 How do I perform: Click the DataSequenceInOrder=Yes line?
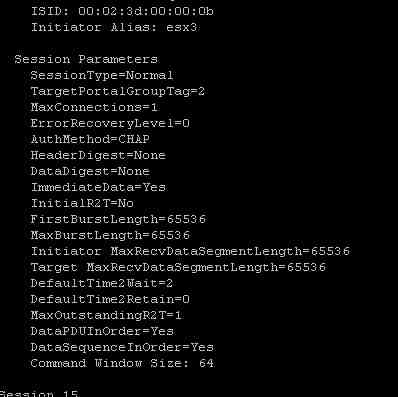click(122, 347)
